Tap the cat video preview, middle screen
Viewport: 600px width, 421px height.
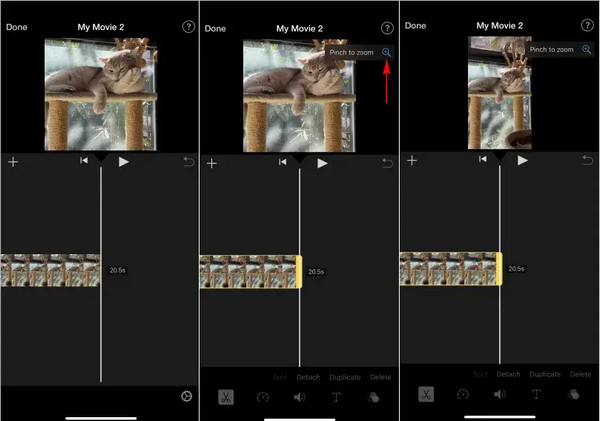(299, 96)
